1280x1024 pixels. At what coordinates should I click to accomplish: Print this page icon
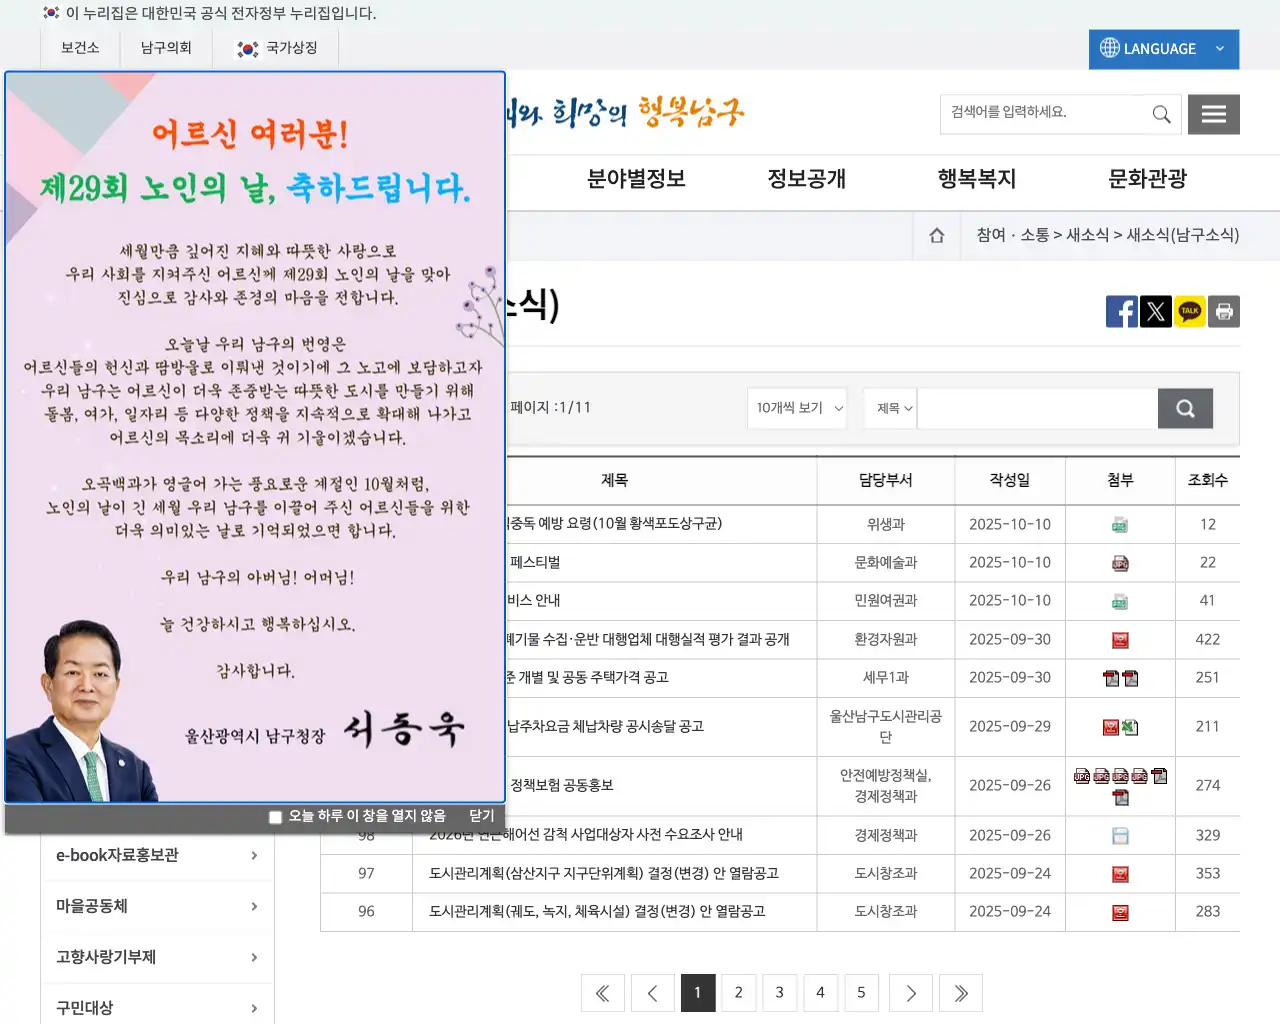1224,311
